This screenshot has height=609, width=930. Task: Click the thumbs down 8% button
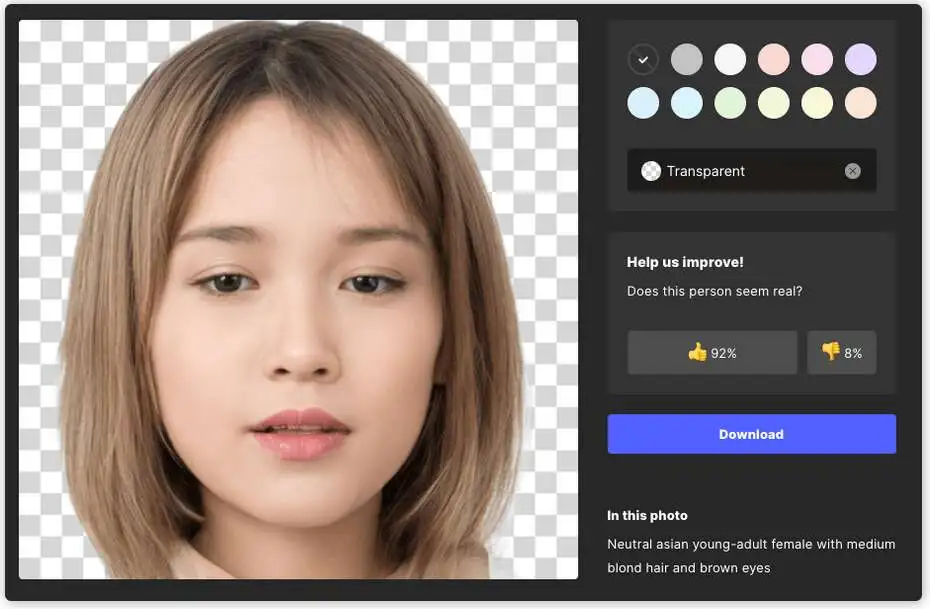(841, 353)
